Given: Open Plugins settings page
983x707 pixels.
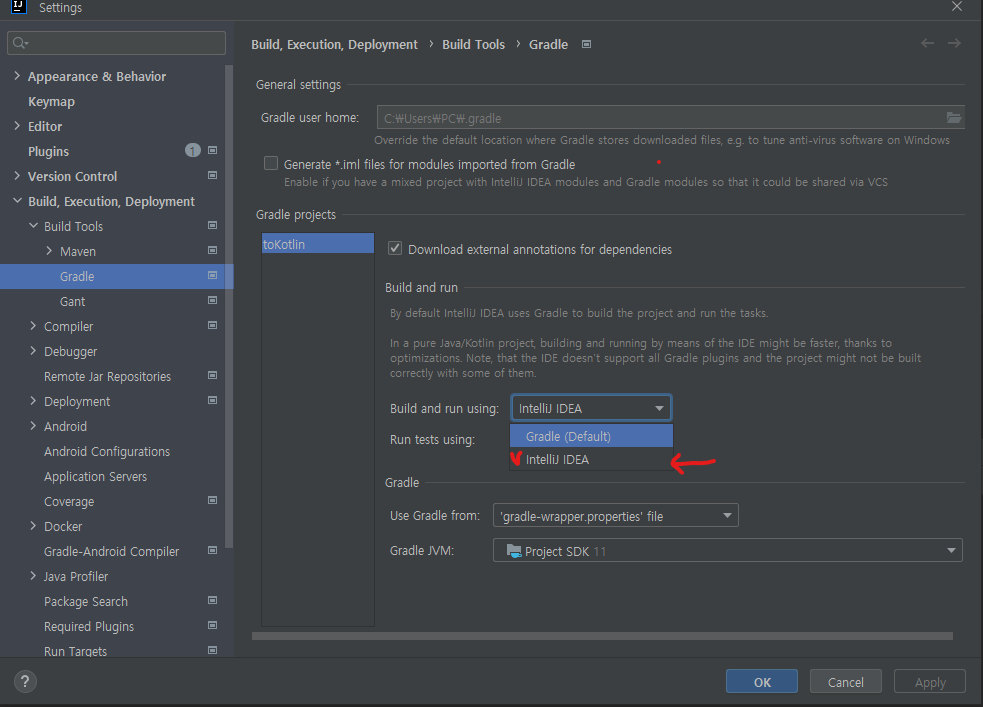Looking at the screenshot, I should click(x=48, y=152).
